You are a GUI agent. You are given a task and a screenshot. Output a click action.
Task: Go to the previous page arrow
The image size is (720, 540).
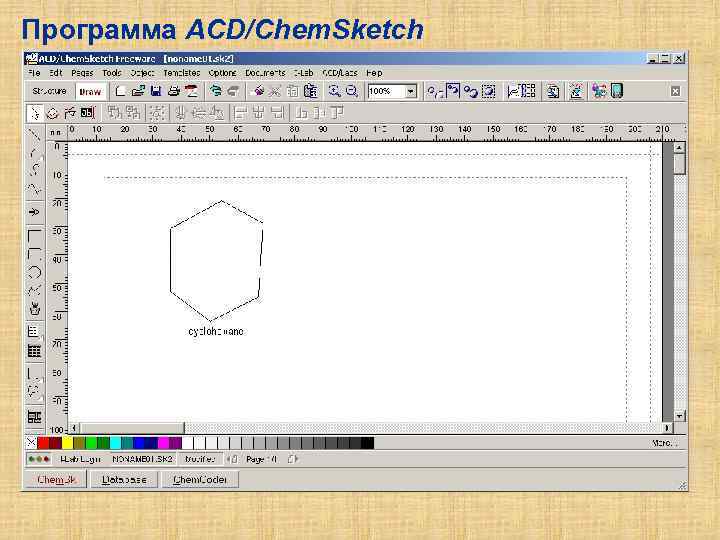(234, 459)
